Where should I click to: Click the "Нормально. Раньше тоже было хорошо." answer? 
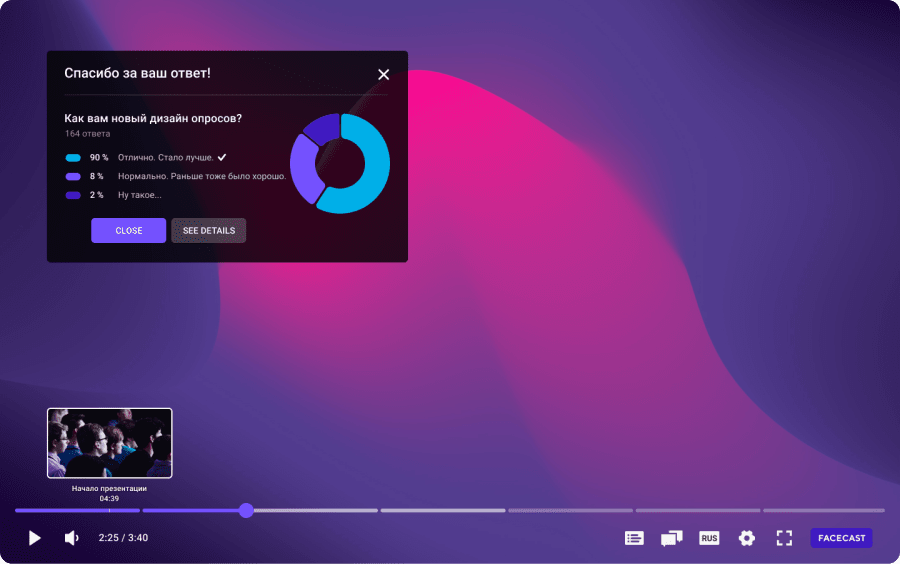(x=201, y=176)
